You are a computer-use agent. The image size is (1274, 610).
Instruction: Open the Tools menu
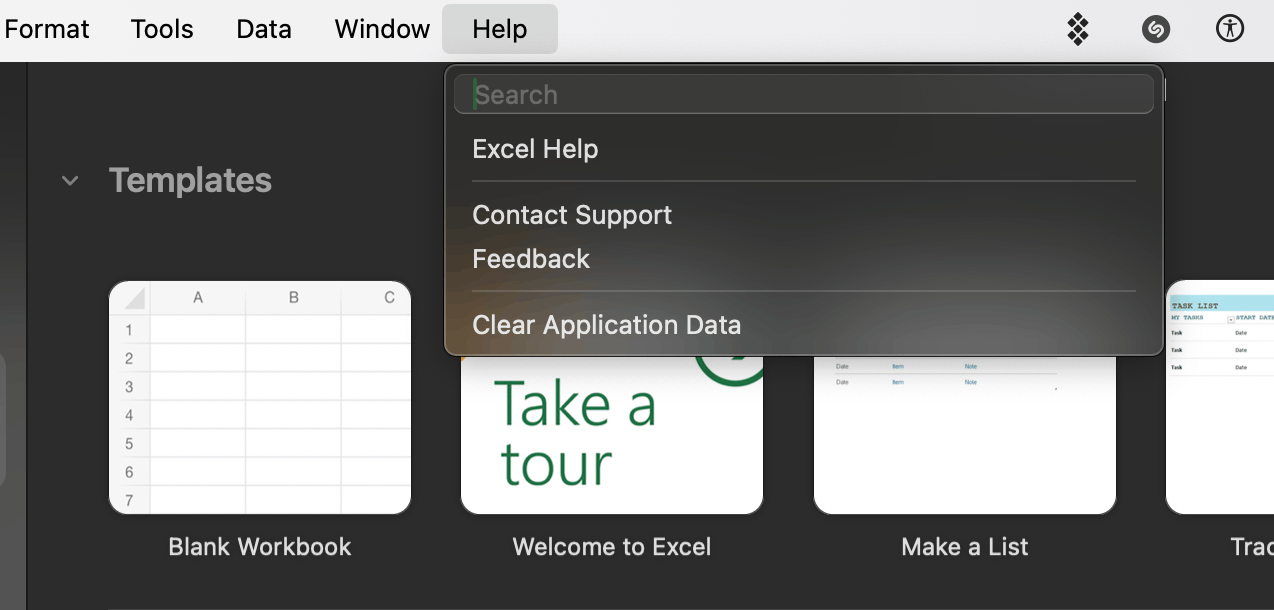point(162,29)
